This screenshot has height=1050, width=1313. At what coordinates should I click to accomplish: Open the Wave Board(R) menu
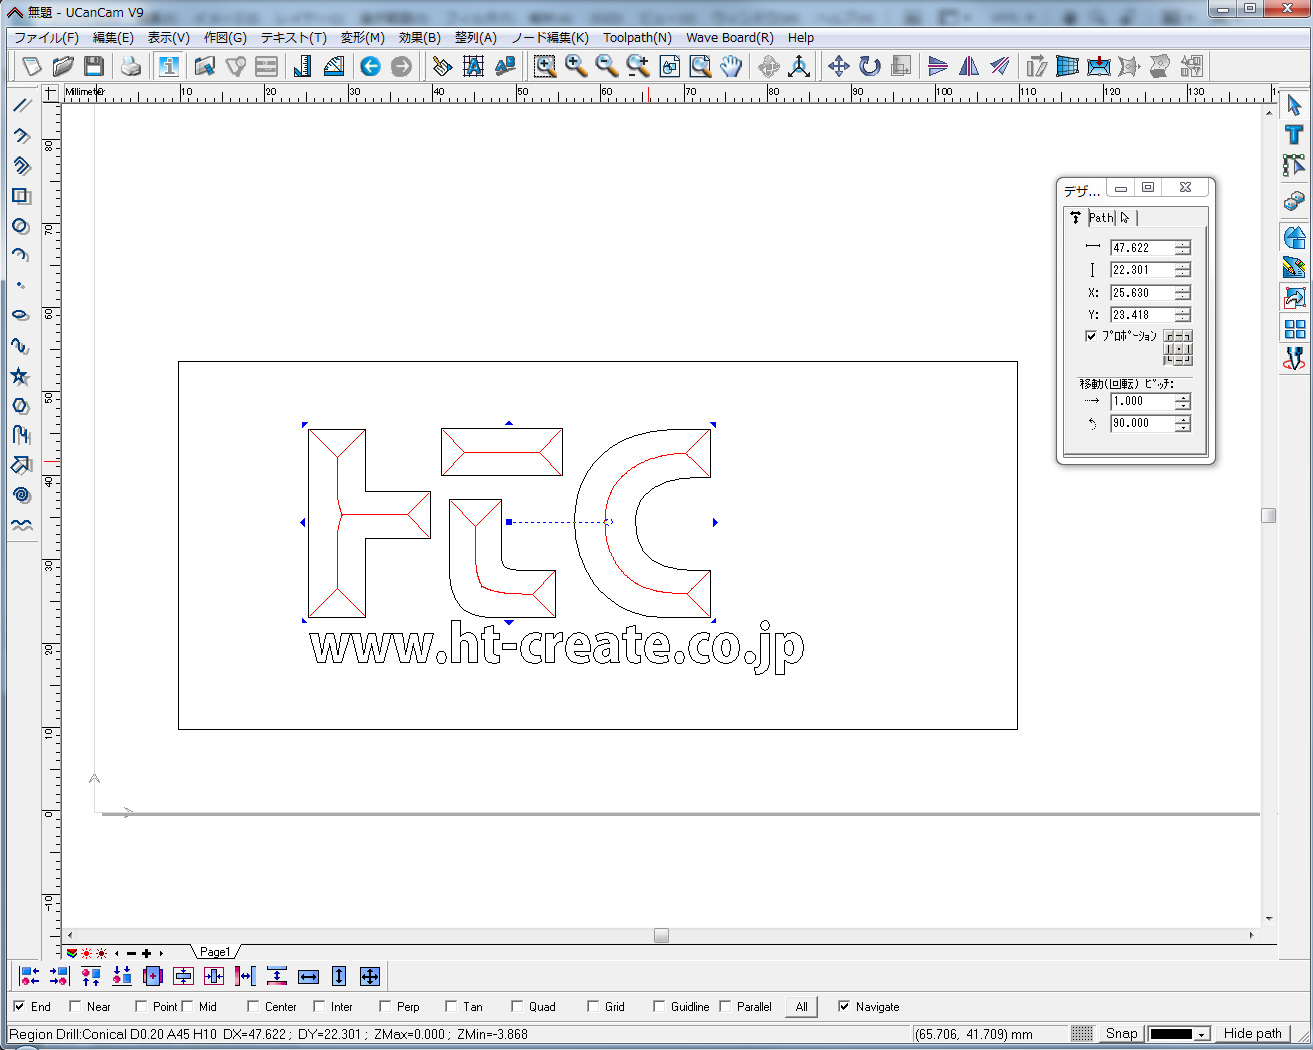coord(729,37)
